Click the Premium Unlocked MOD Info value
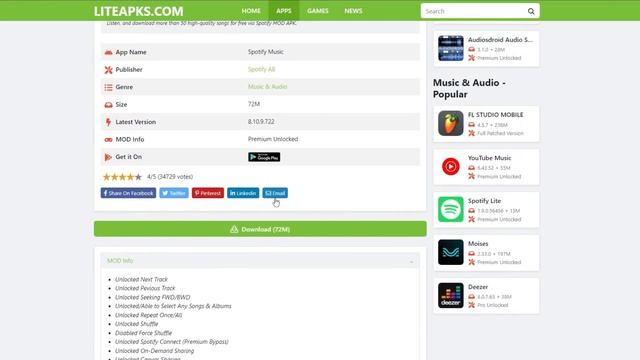This screenshot has height=360, width=640. [x=273, y=139]
